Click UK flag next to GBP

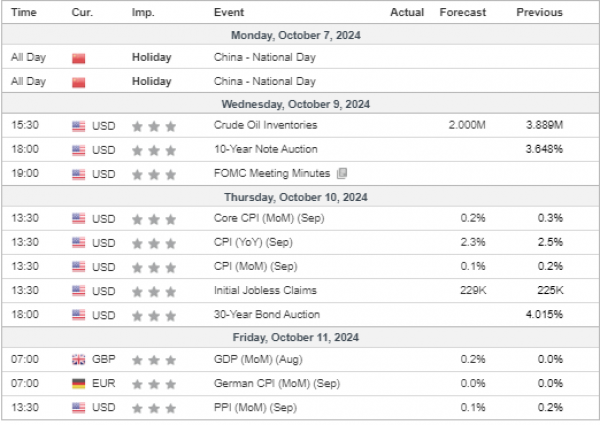[78, 360]
